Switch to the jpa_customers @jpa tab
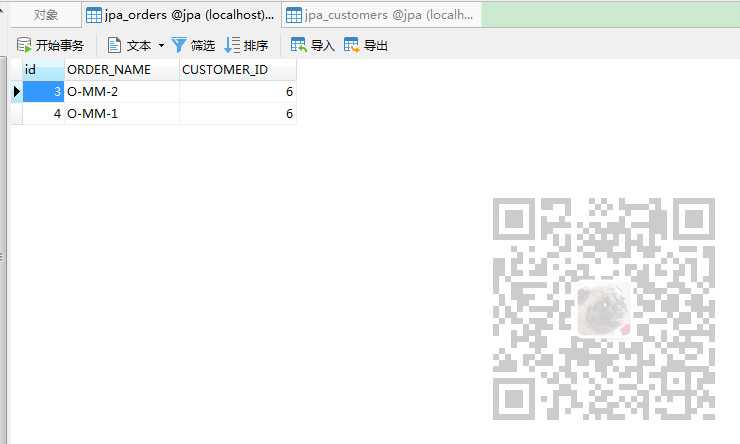 pyautogui.click(x=382, y=15)
